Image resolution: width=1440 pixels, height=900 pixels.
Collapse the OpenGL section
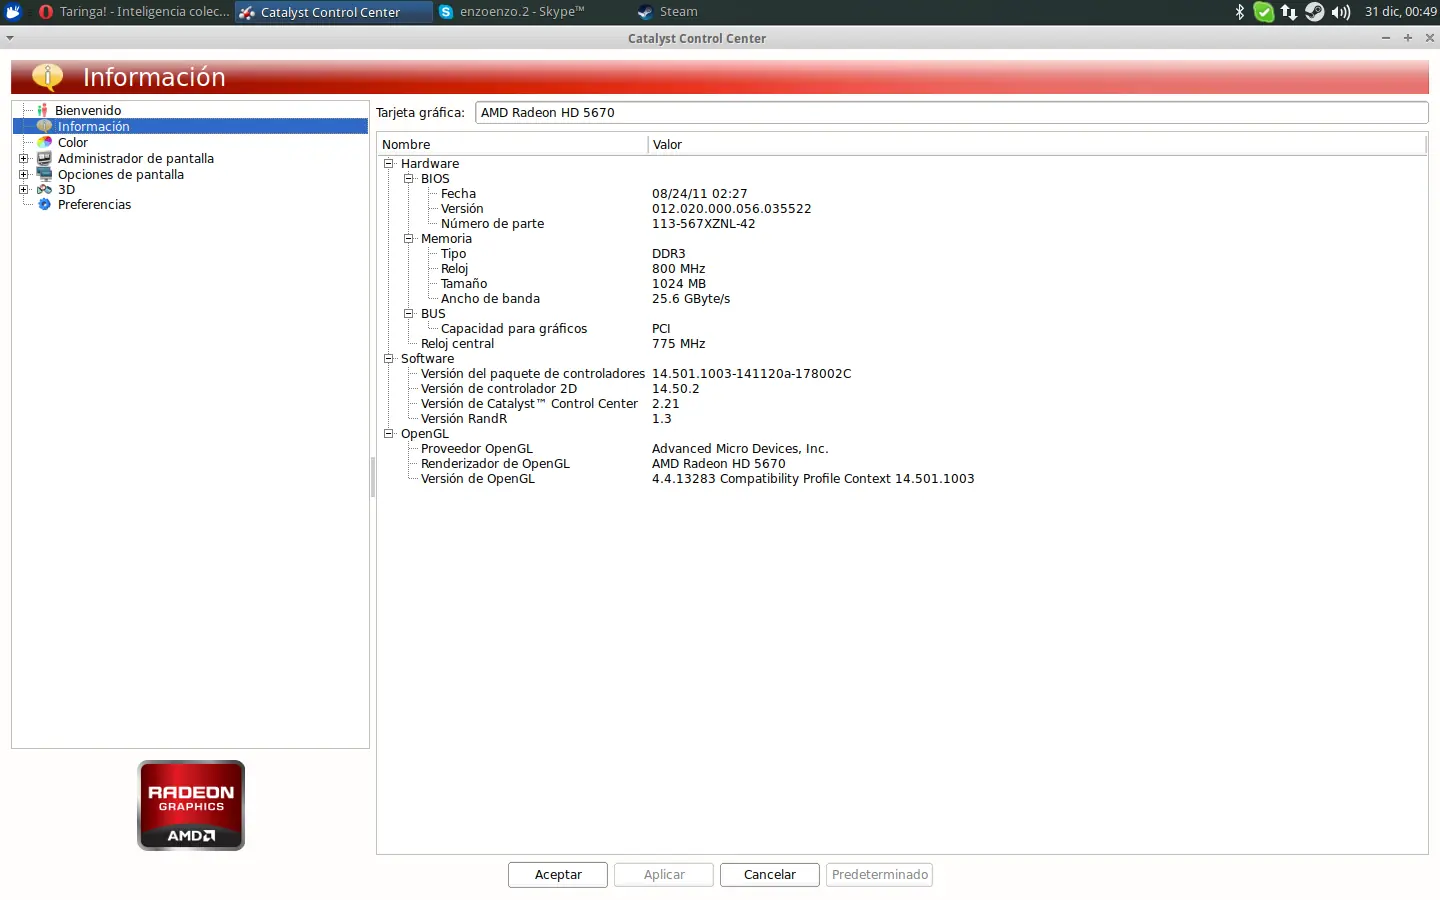click(x=389, y=433)
